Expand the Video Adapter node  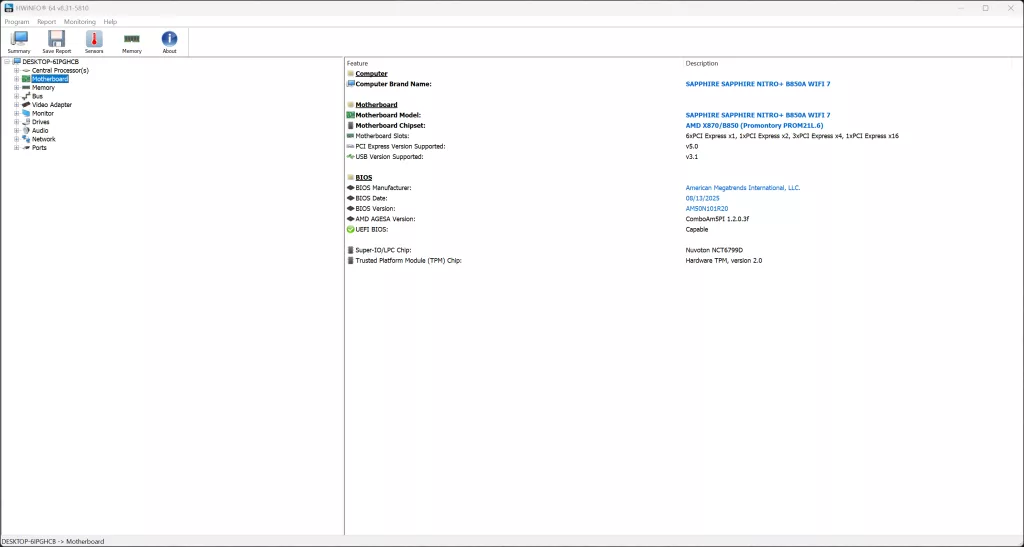[16, 104]
